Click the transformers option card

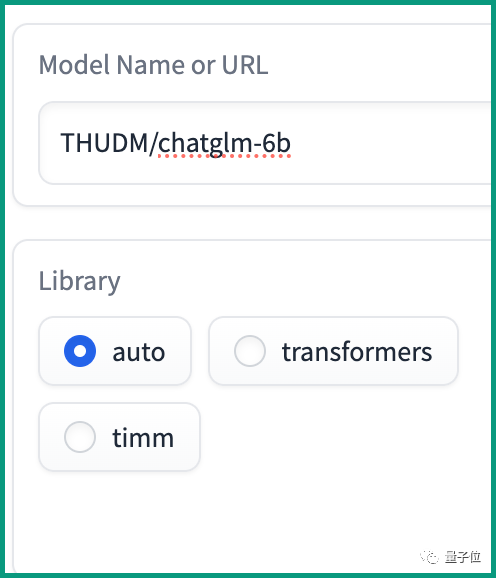333,351
